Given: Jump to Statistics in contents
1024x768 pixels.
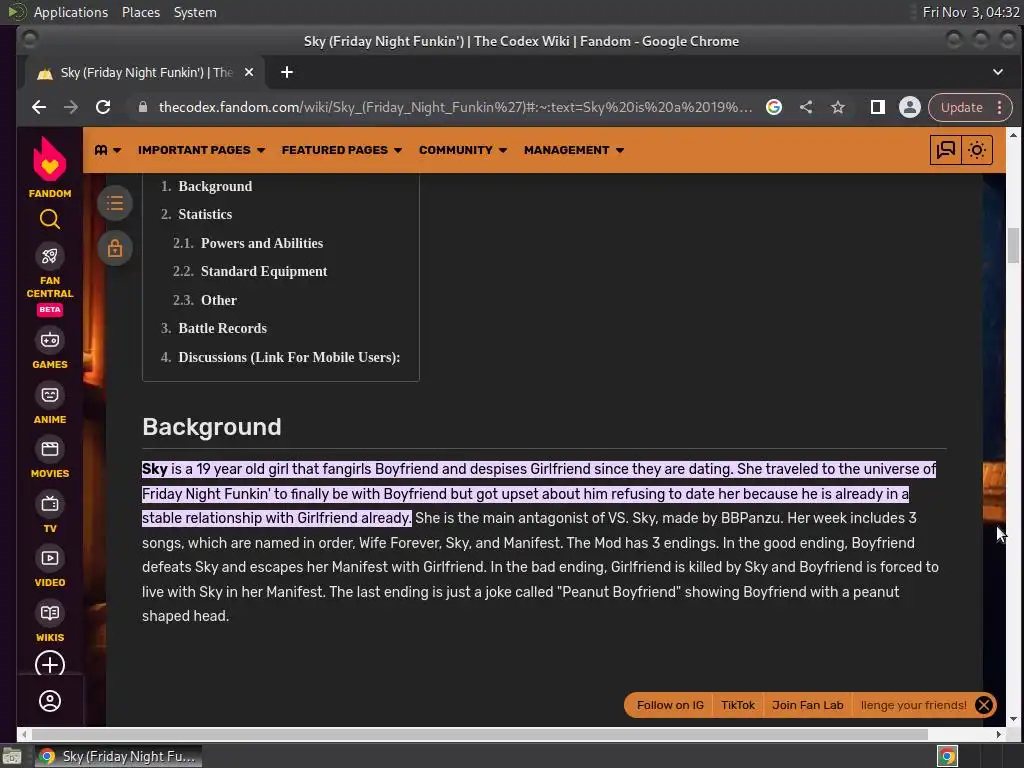Looking at the screenshot, I should 205,214.
